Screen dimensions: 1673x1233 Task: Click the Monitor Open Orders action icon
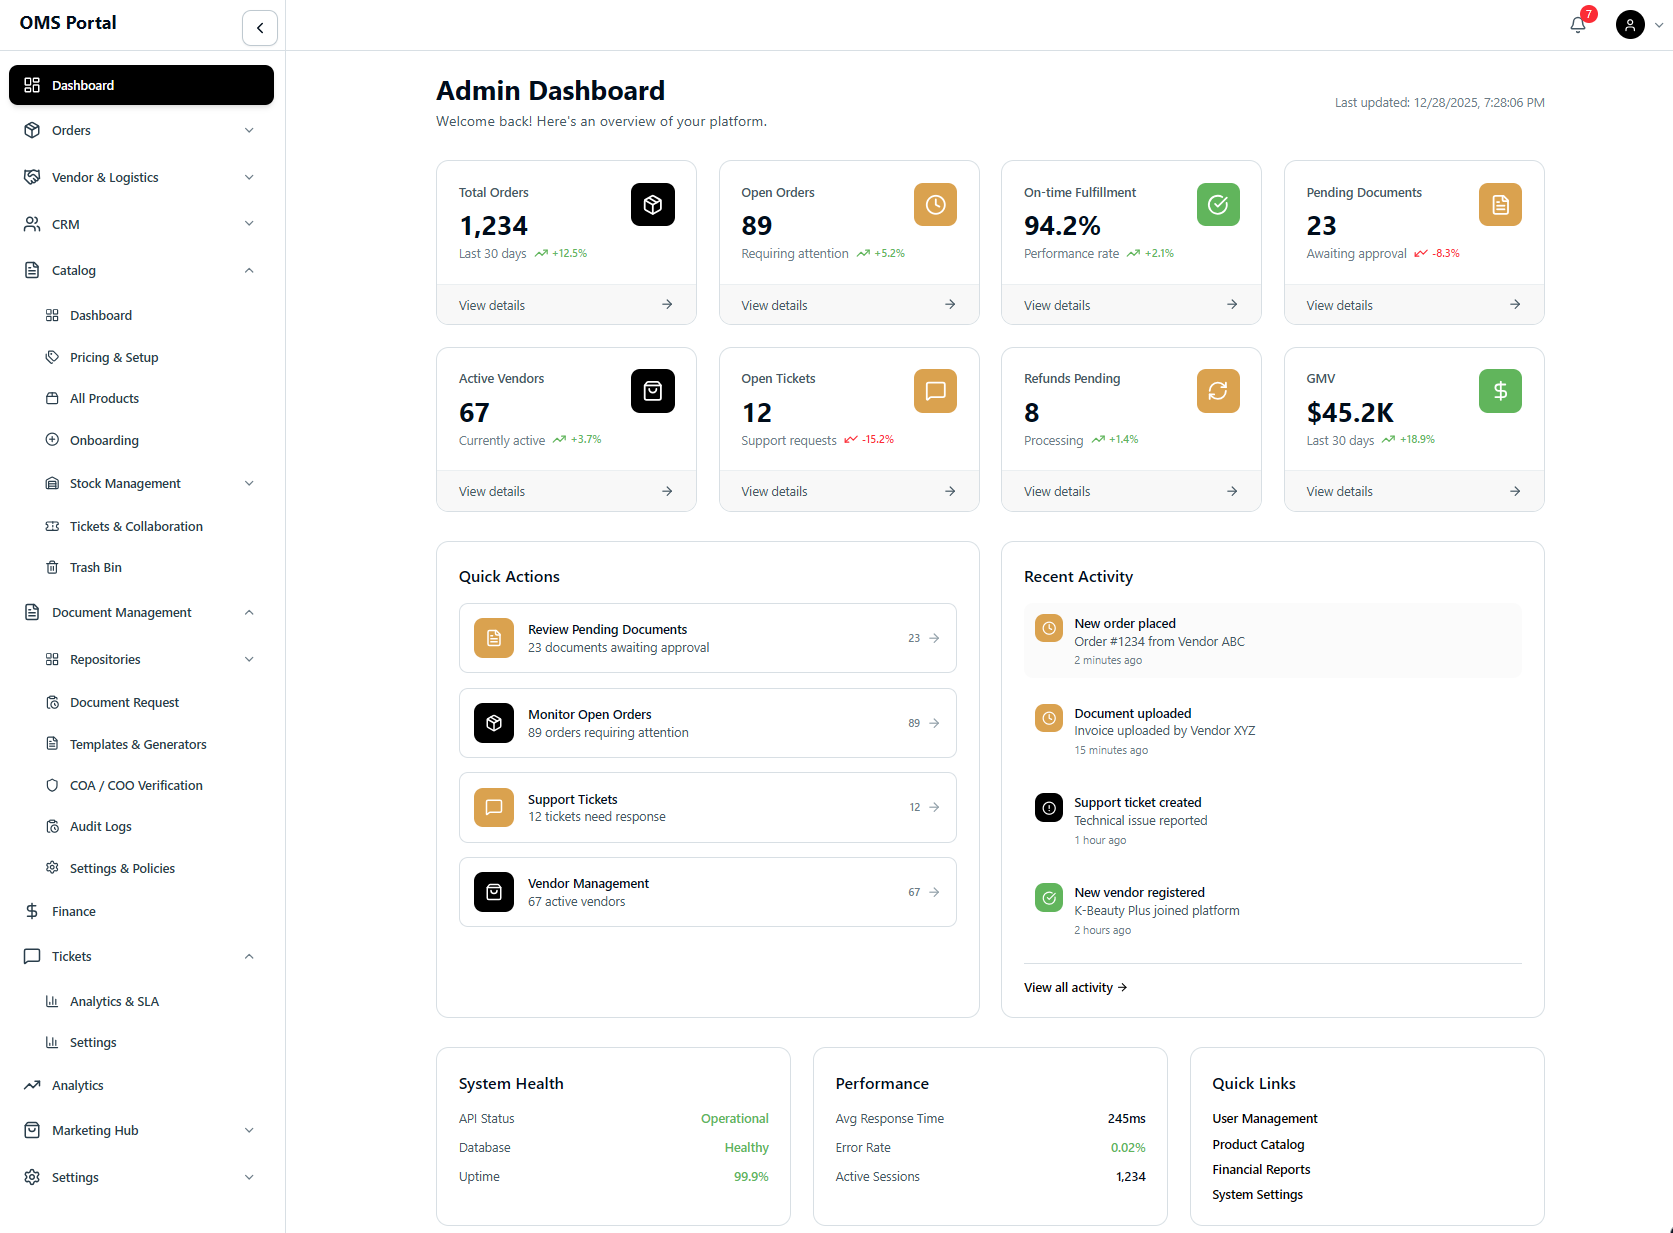pyautogui.click(x=494, y=723)
